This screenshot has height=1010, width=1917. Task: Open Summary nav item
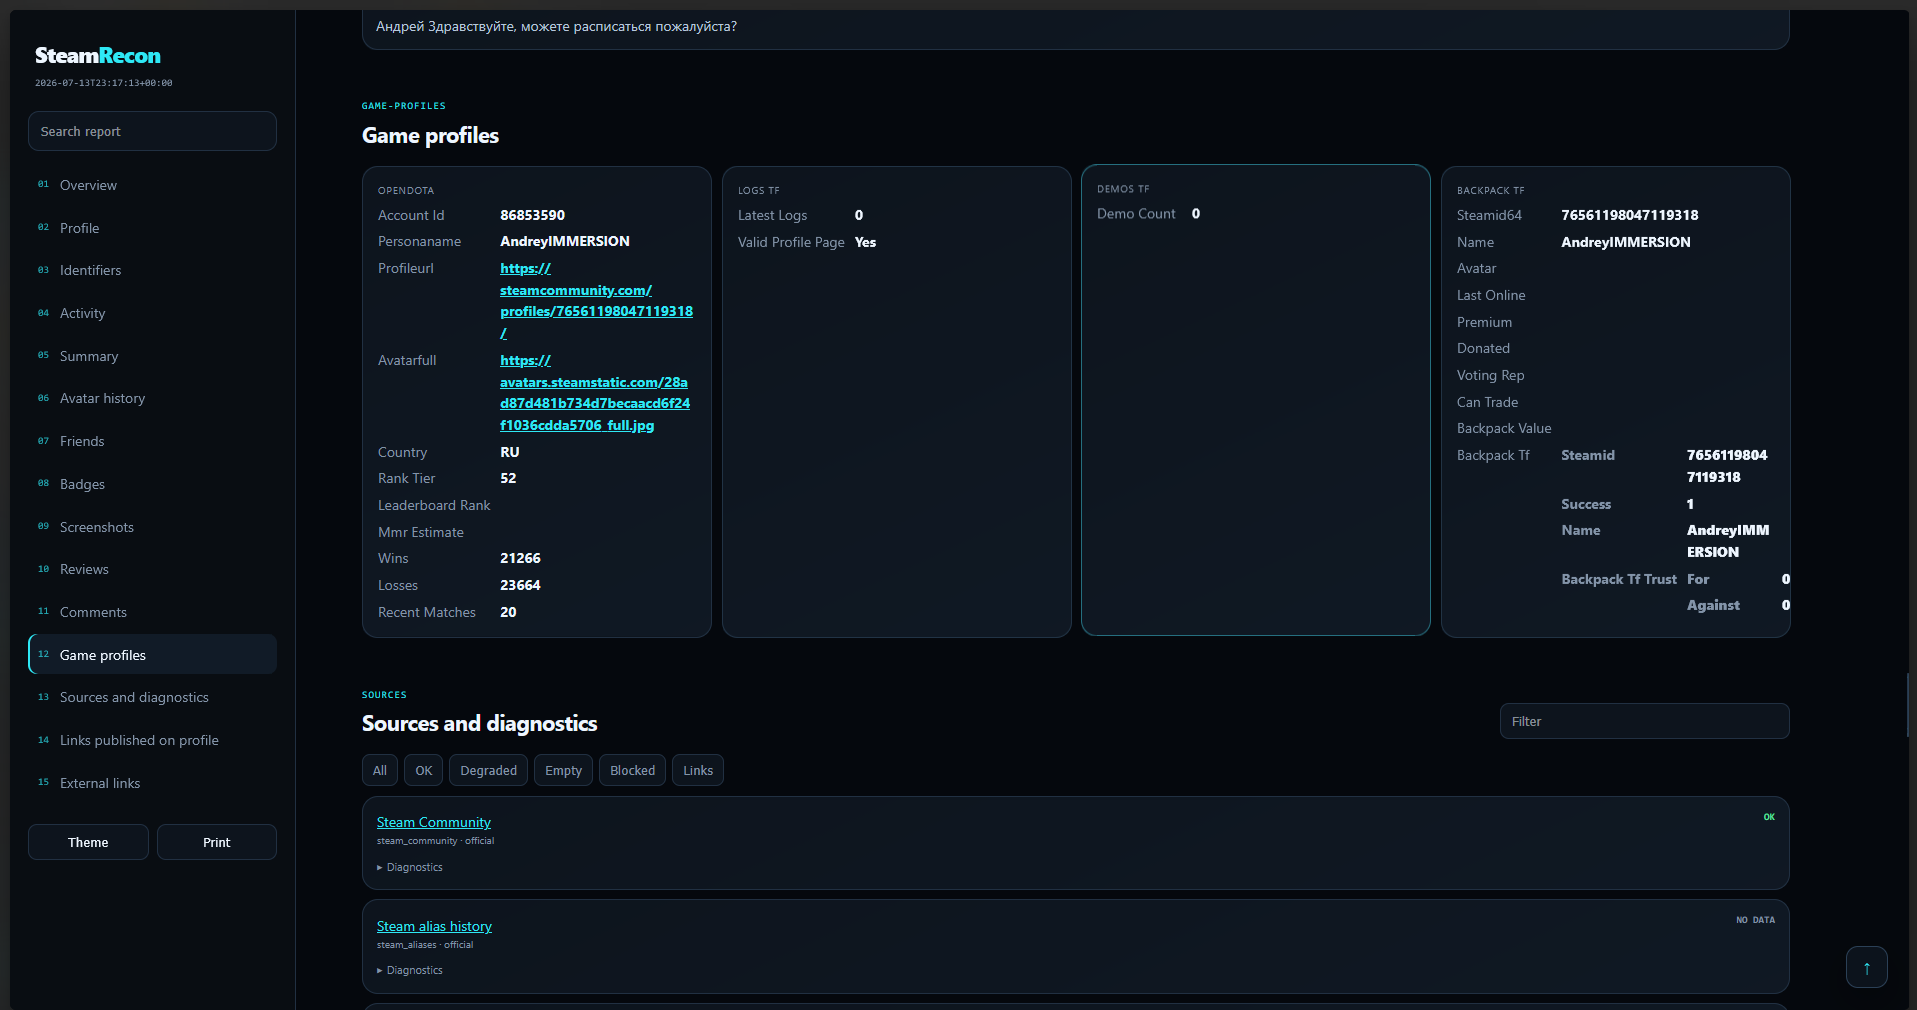pos(152,356)
